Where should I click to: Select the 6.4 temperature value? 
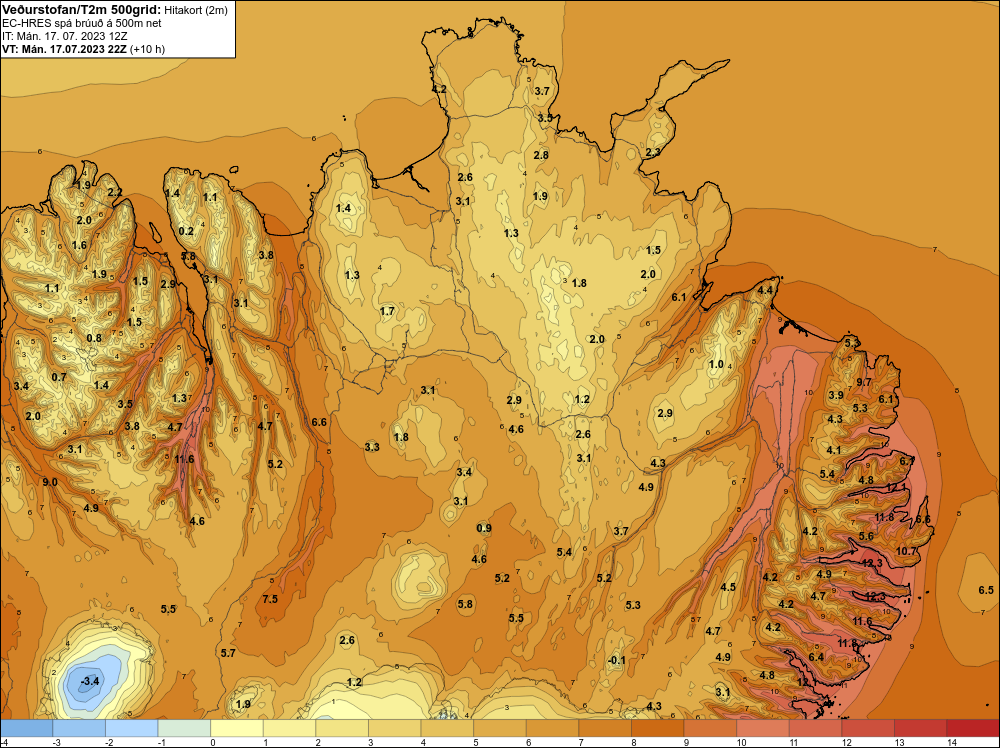816,657
